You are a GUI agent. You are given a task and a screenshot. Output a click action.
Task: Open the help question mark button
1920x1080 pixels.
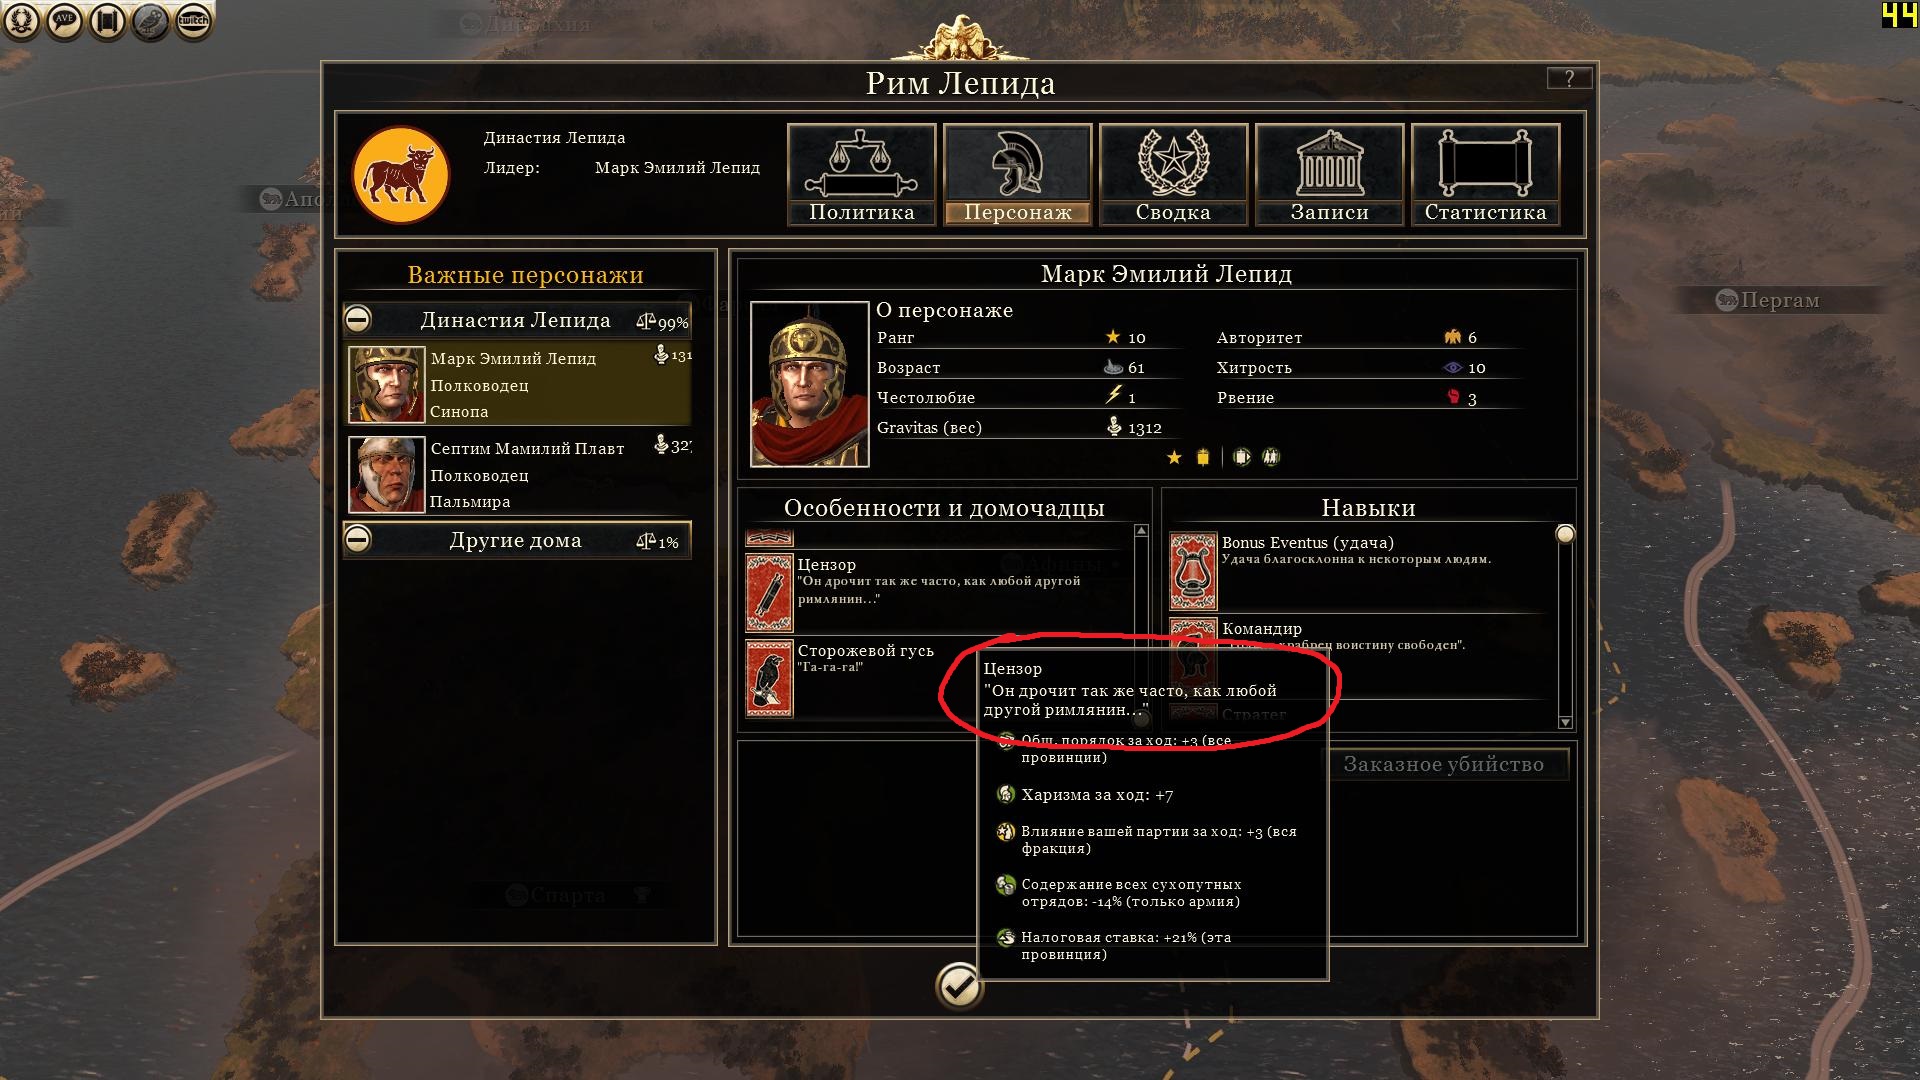[x=1568, y=78]
